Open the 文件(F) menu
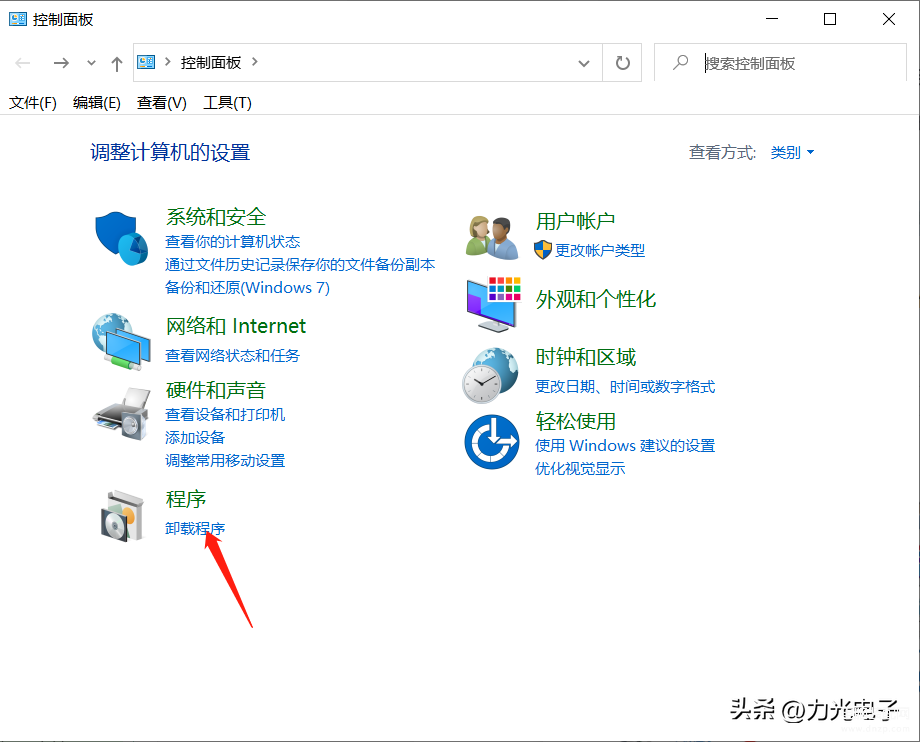The image size is (920, 742). (33, 103)
